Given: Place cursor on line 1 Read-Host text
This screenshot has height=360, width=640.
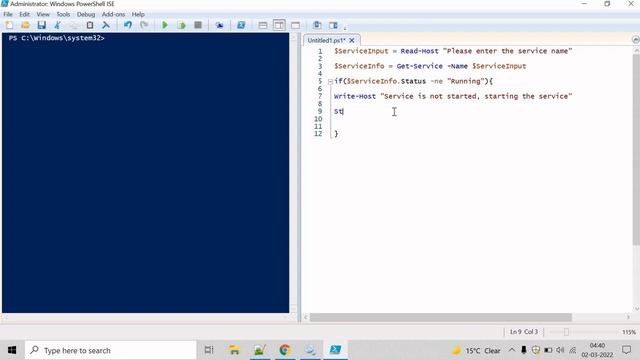Looking at the screenshot, I should click(419, 51).
